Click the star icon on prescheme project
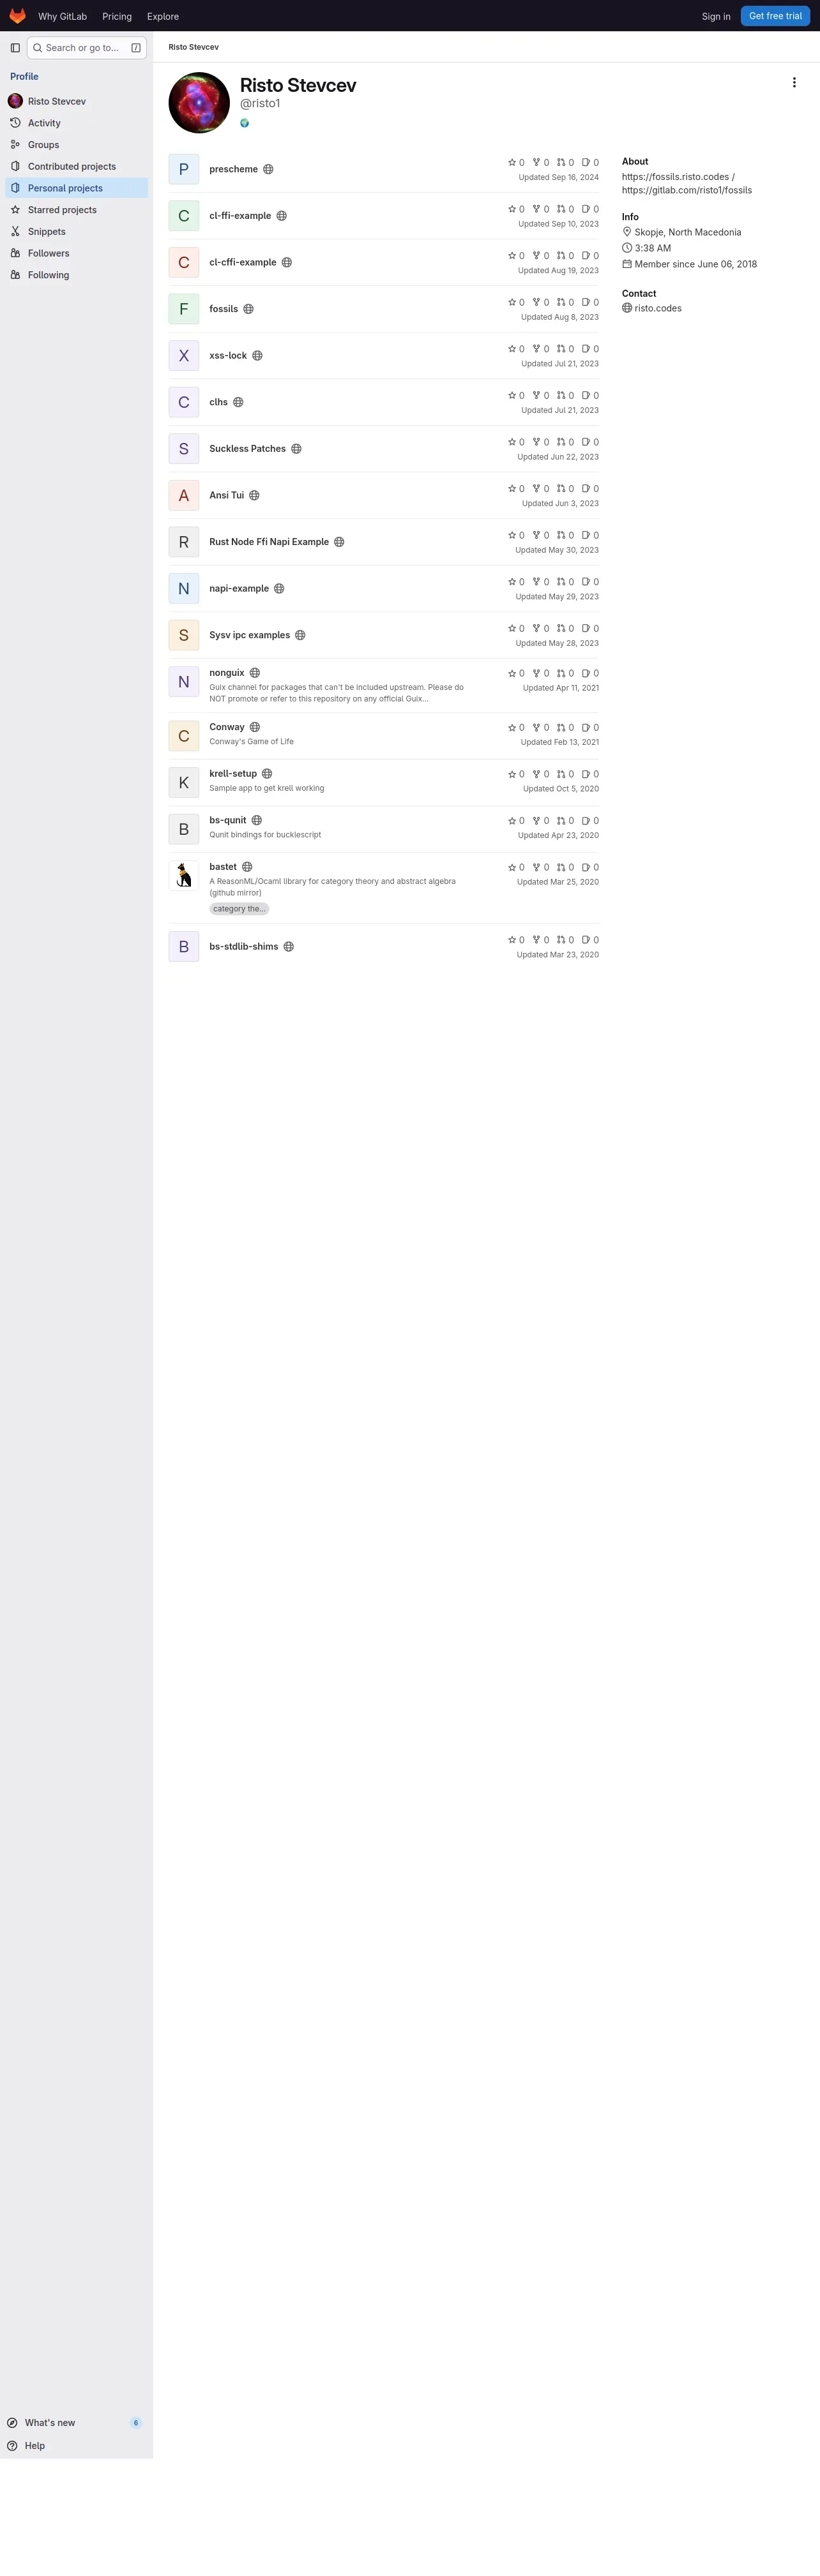Screen dimensions: 820x2576 click(x=512, y=162)
